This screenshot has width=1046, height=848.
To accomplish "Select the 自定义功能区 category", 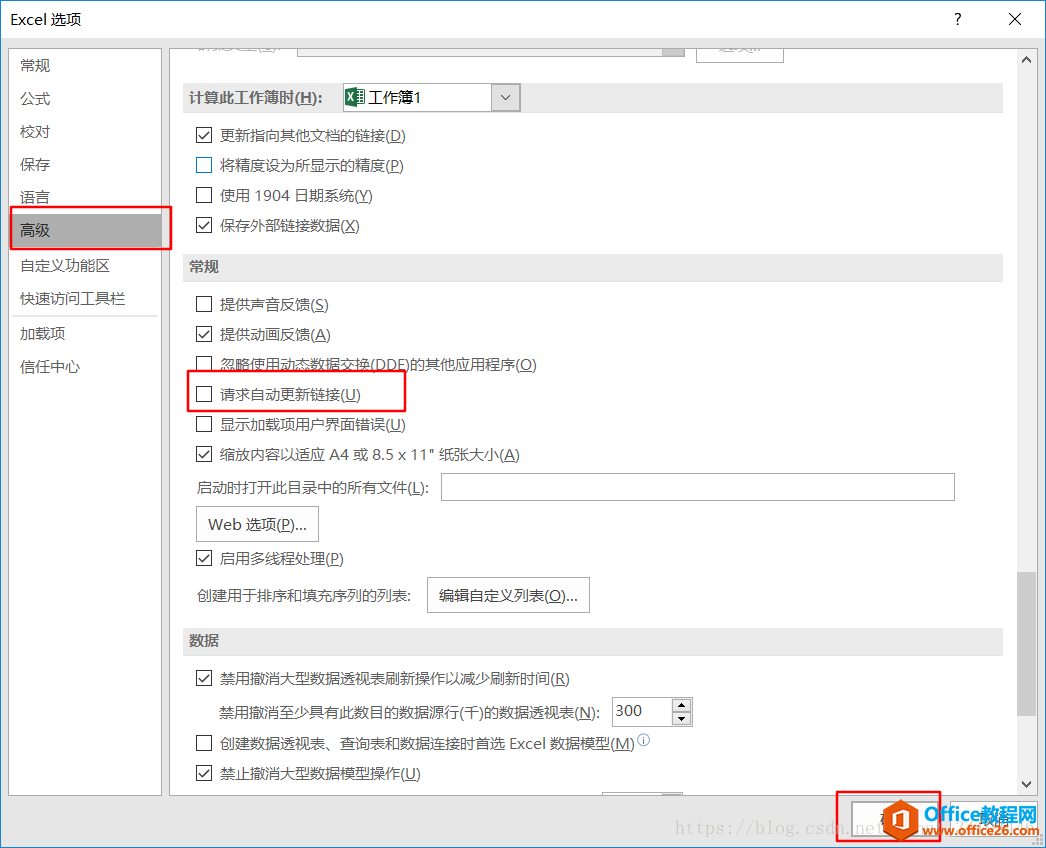I will 62,265.
